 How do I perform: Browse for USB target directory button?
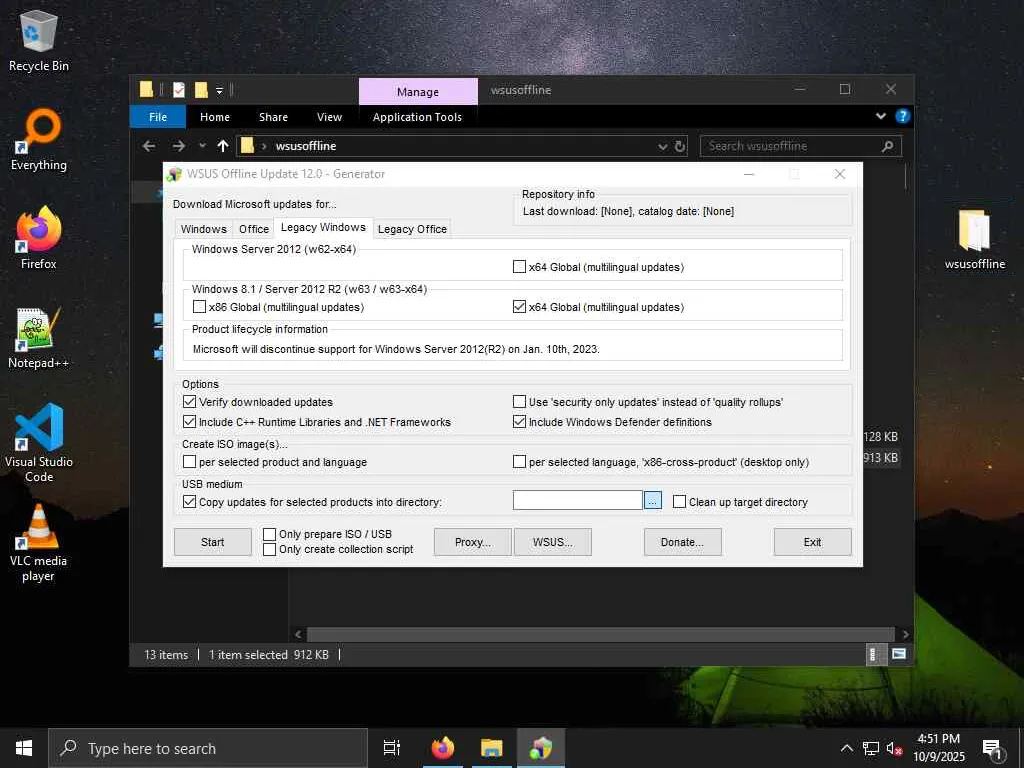click(652, 501)
